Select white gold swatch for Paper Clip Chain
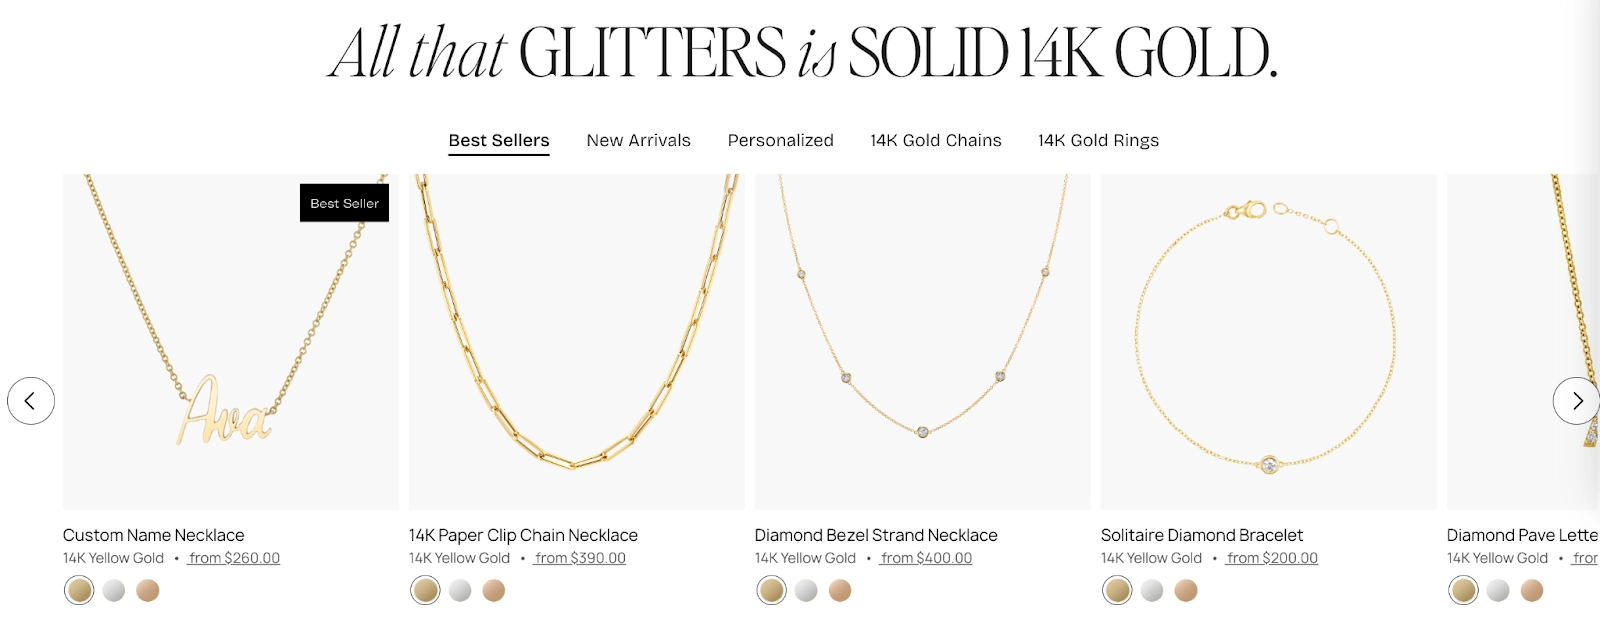 point(460,591)
